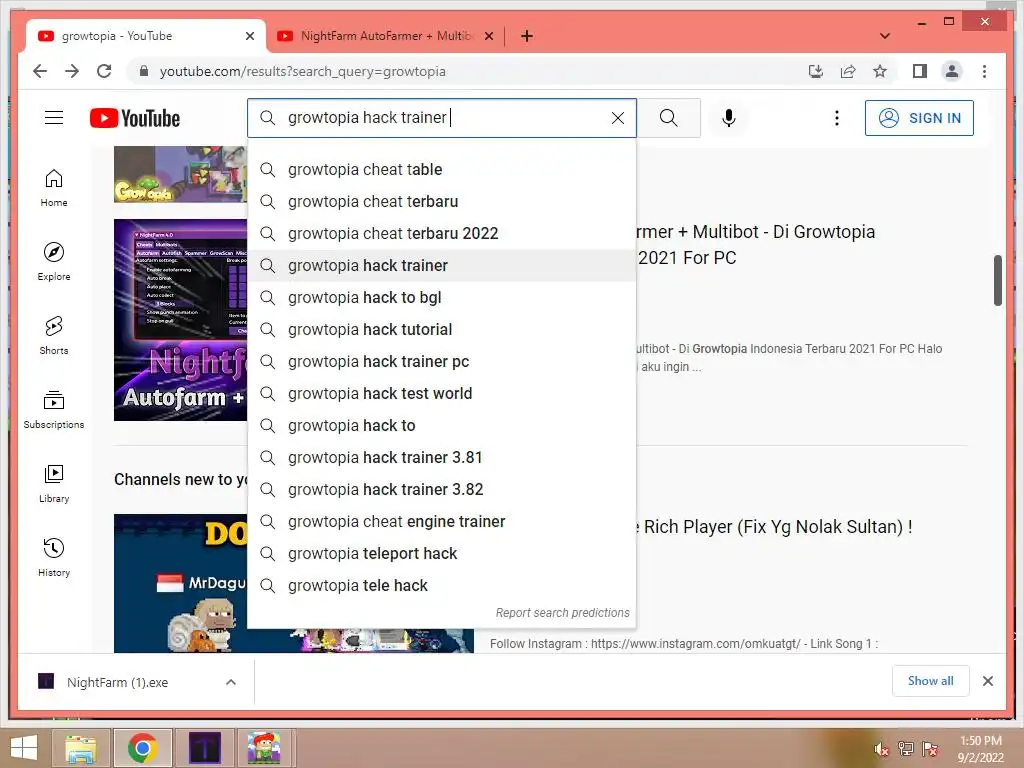Choose suggestion growtopia hack to
Viewport: 1024px width, 768px height.
click(x=441, y=426)
